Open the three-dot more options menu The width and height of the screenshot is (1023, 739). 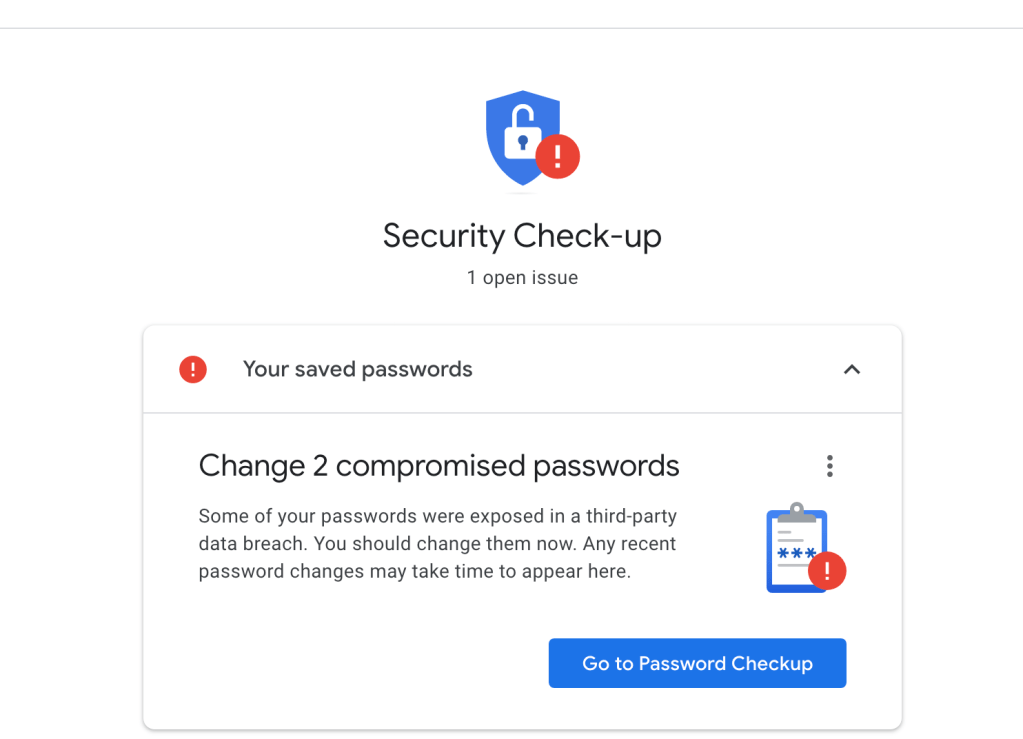(x=829, y=466)
